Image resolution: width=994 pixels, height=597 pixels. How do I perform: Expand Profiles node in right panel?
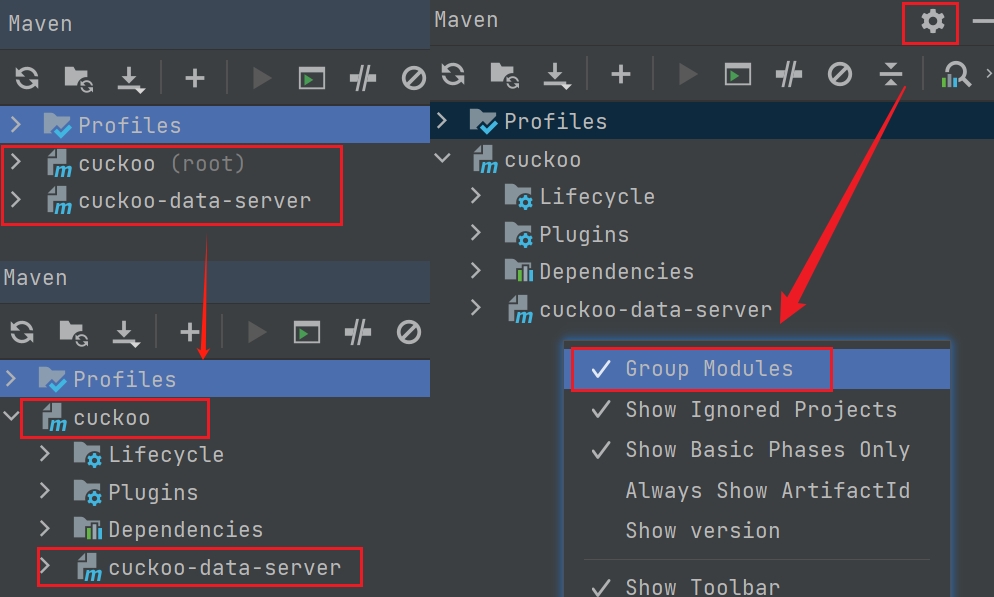442,120
